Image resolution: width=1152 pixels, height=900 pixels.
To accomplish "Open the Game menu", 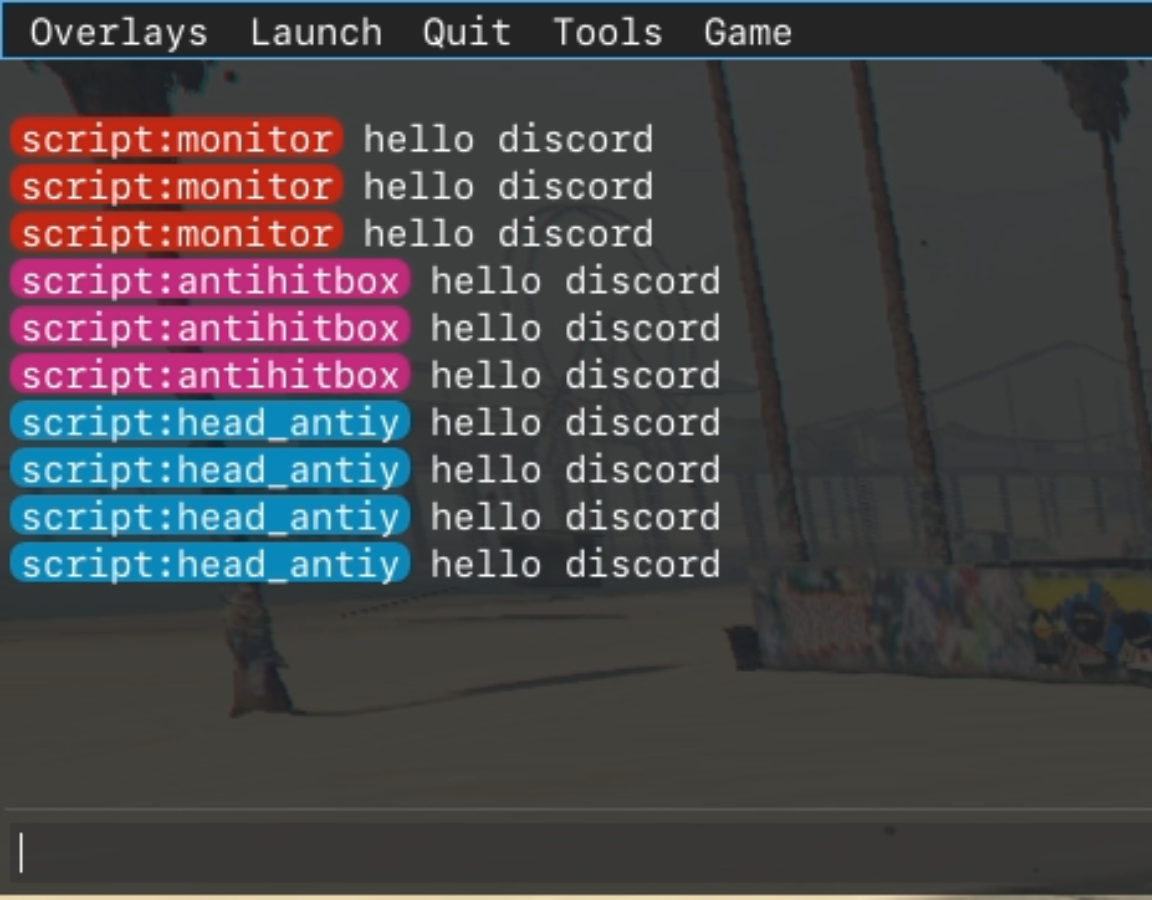I will pos(747,33).
